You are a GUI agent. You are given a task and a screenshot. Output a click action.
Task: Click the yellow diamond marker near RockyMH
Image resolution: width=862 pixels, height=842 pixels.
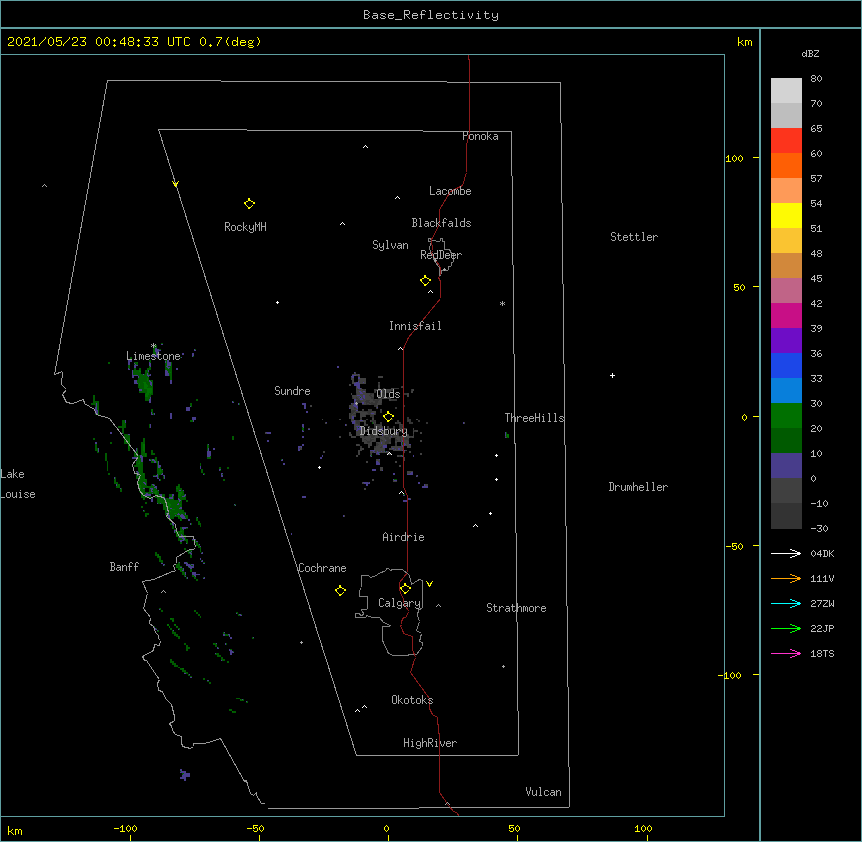[x=249, y=204]
